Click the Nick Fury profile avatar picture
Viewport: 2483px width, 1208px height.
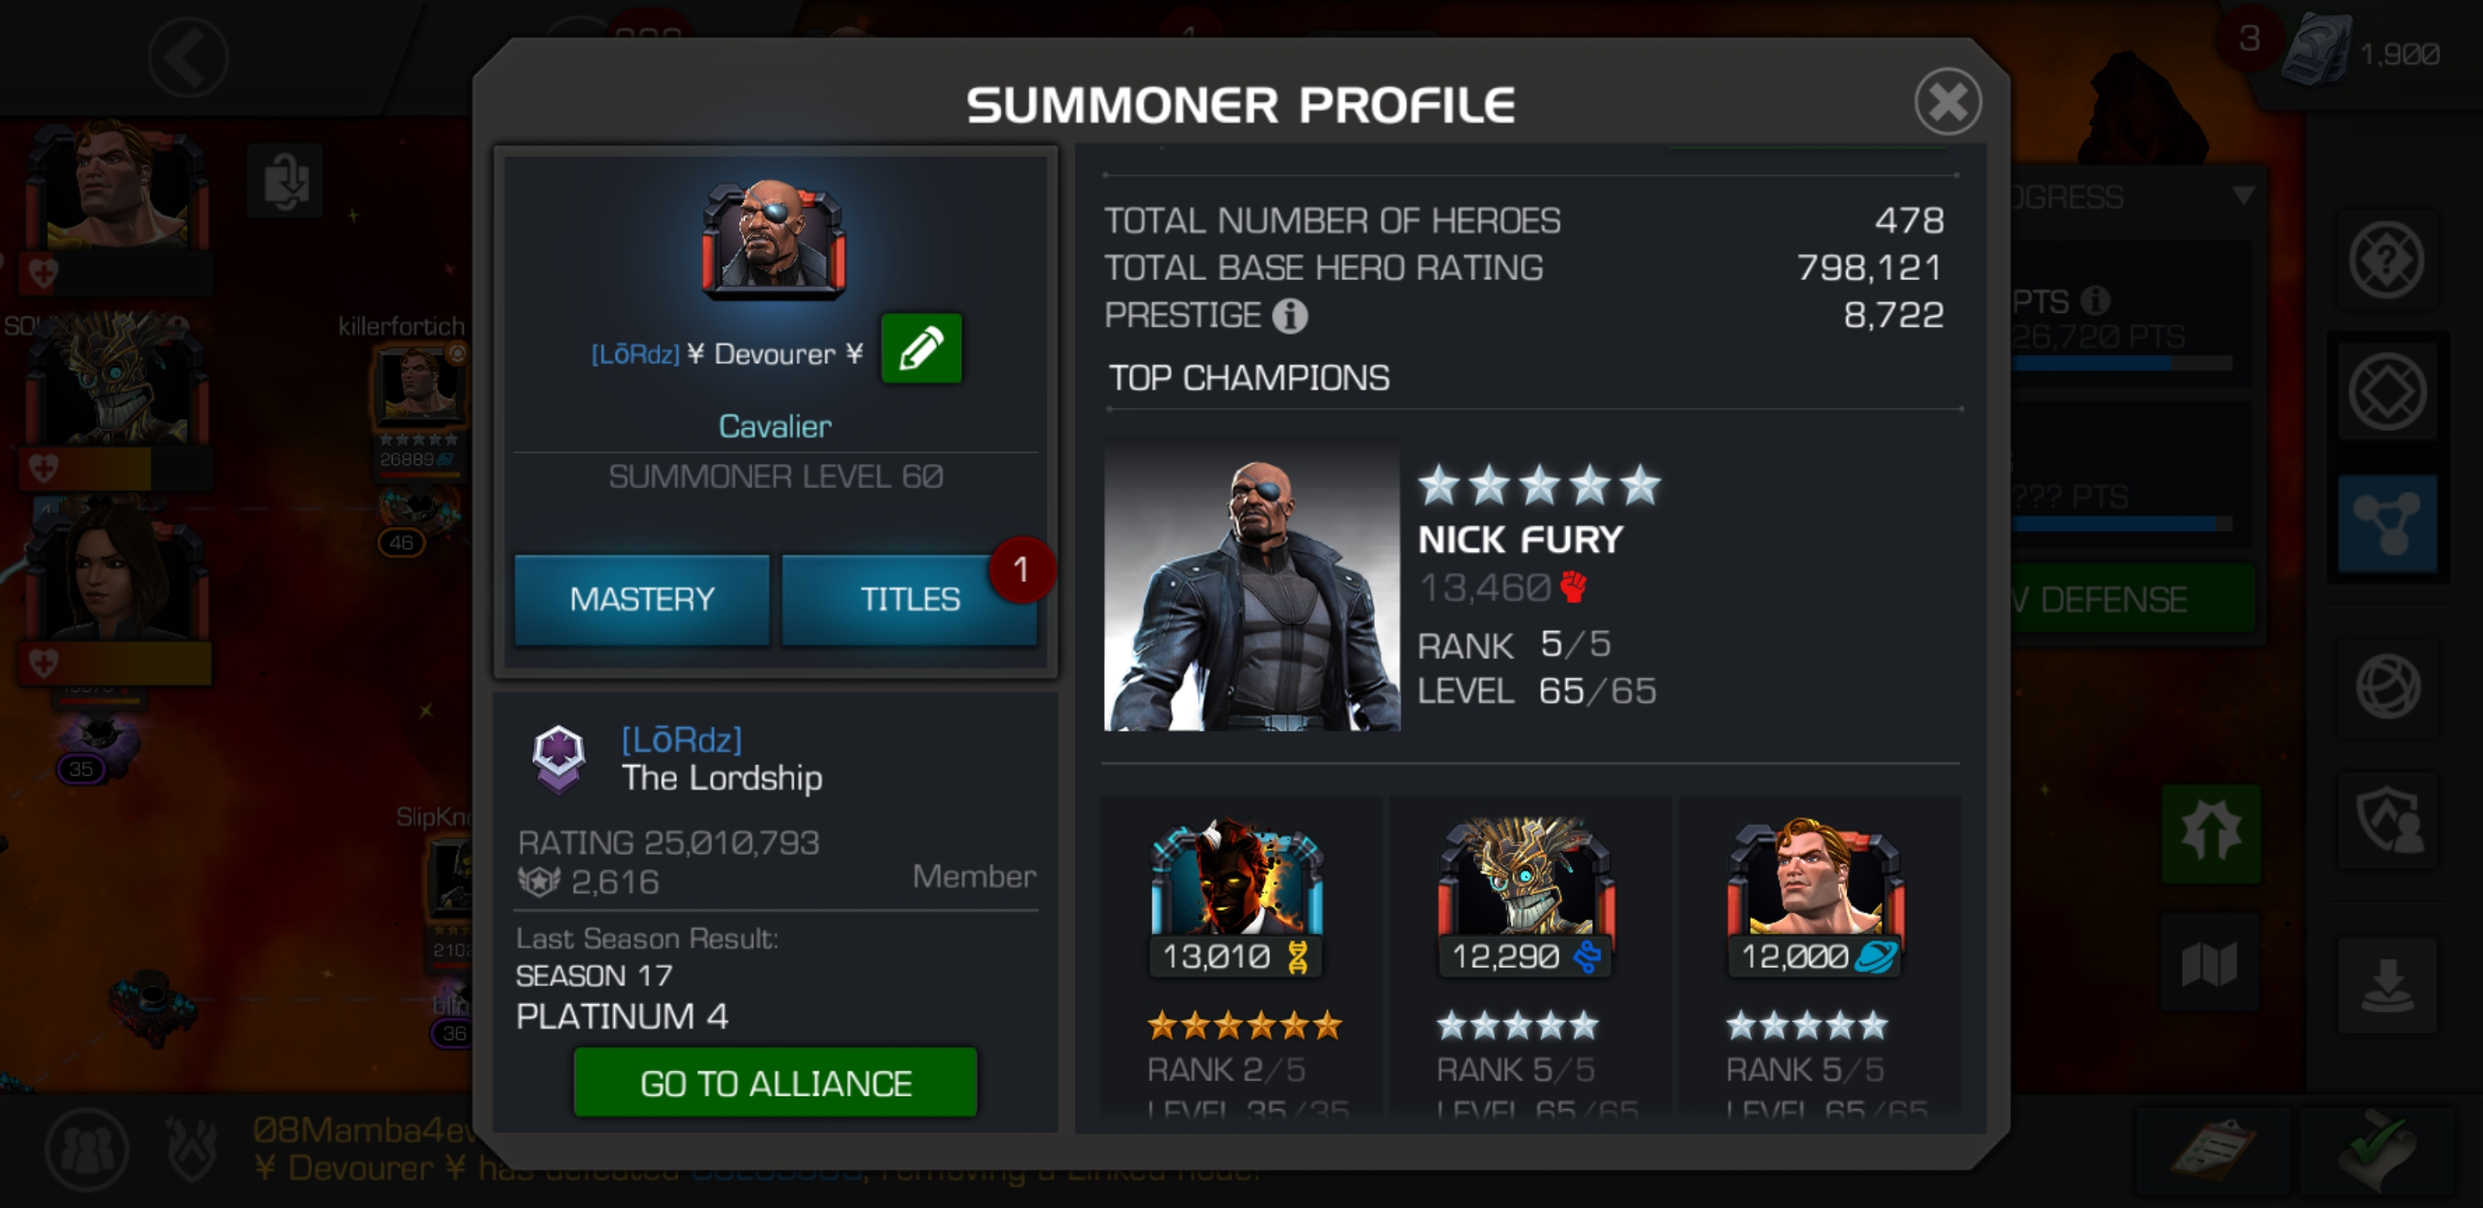[x=774, y=239]
